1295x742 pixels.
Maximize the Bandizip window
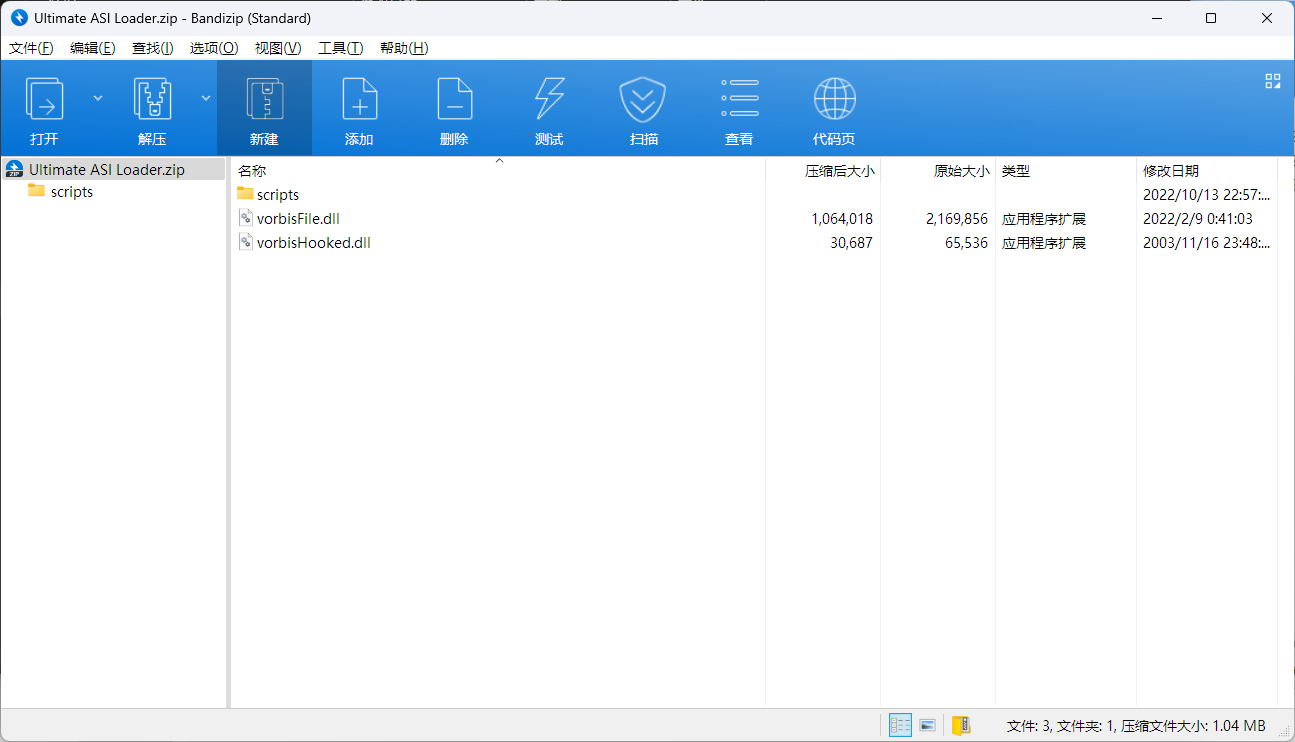1211,18
